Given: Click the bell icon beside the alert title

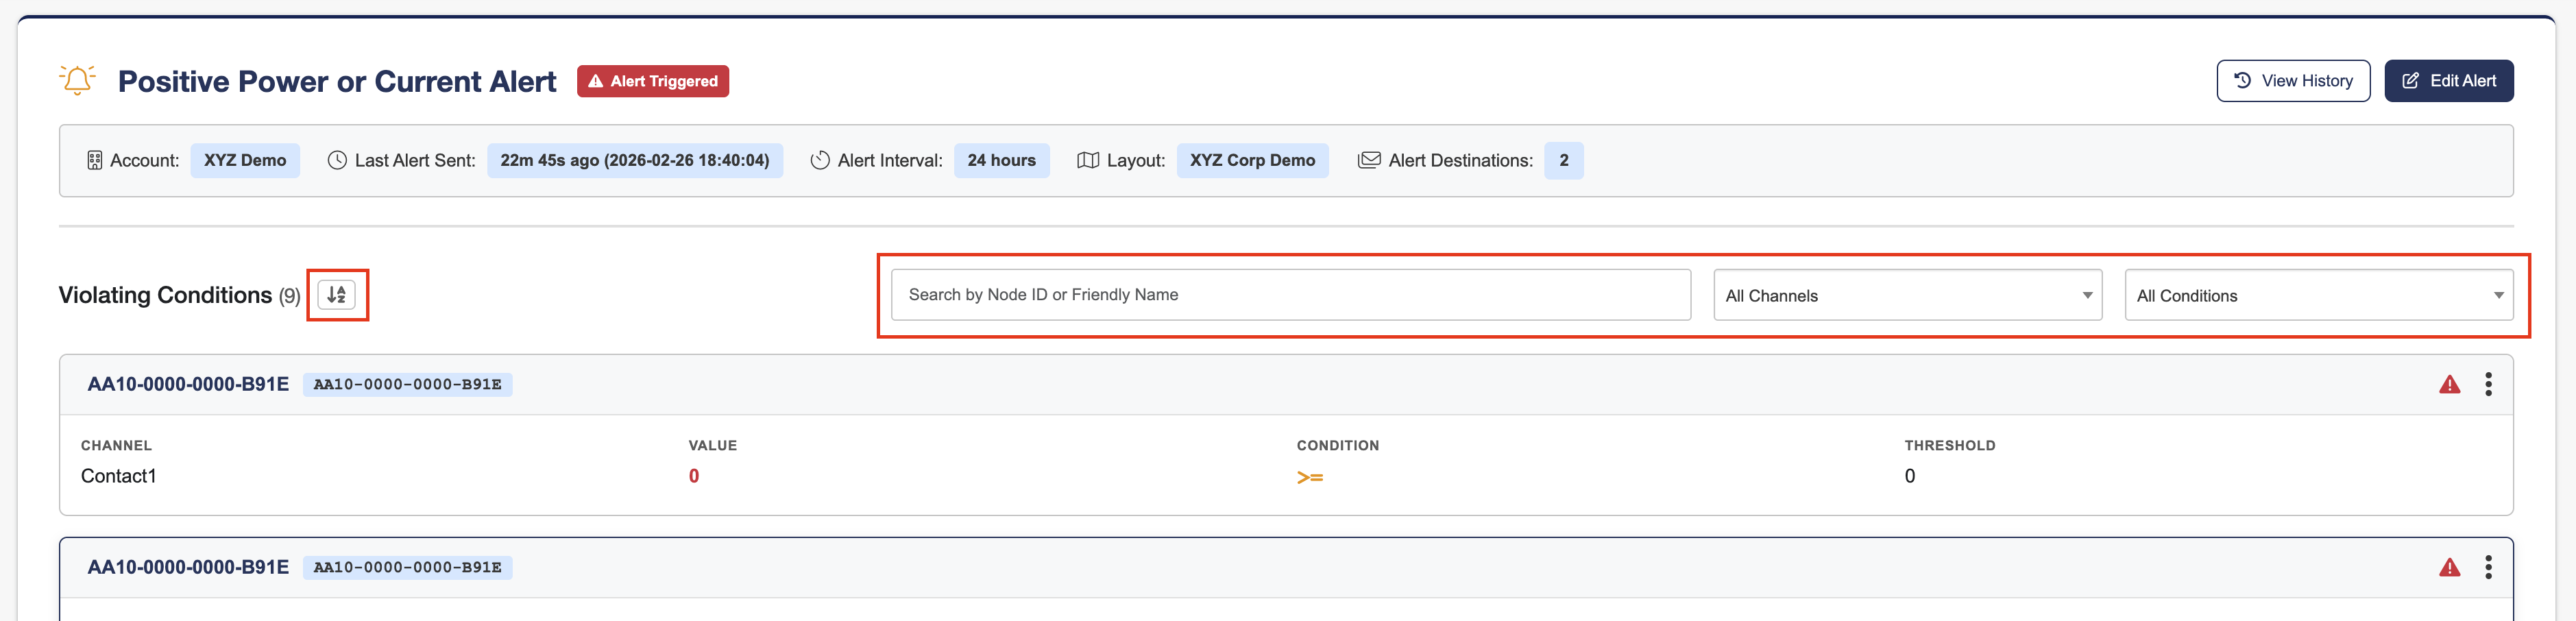Looking at the screenshot, I should [x=77, y=80].
